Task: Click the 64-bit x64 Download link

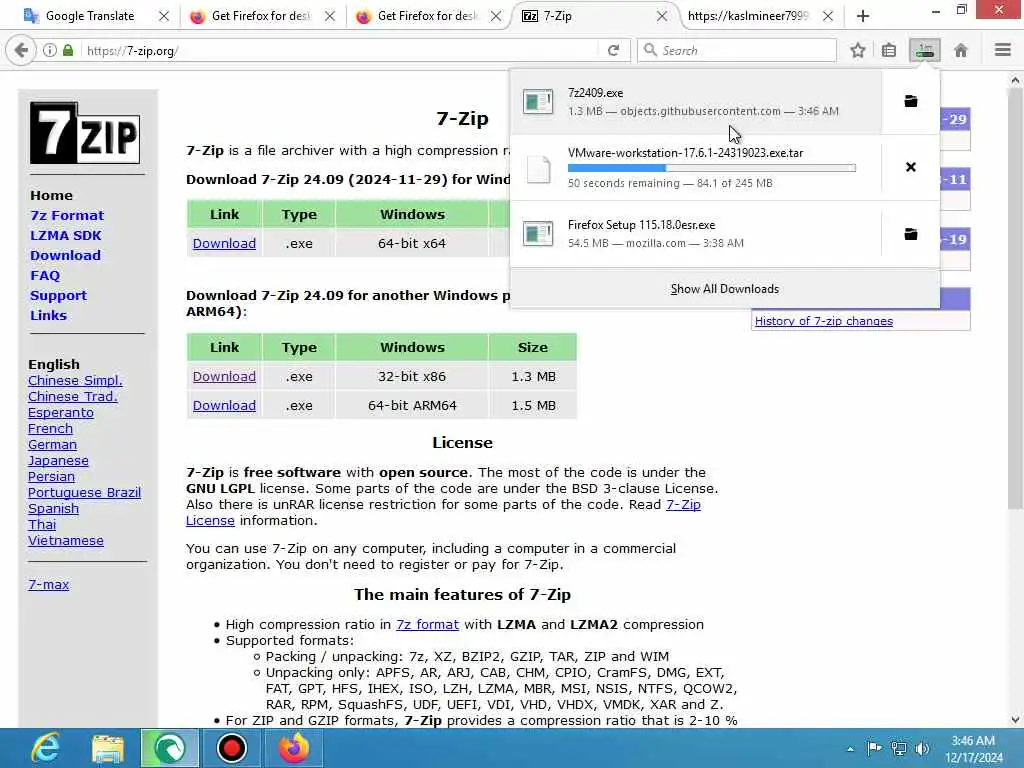Action: click(x=224, y=244)
